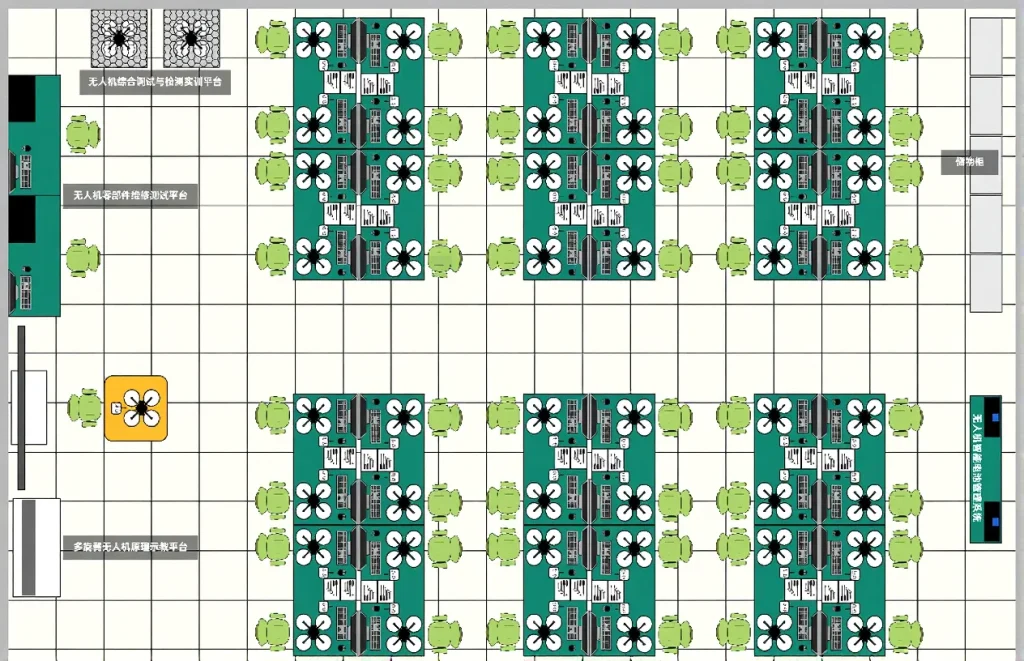Click the top-left quadcopter on the lower-left workstation
The image size is (1024, 661).
pyautogui.click(x=313, y=415)
